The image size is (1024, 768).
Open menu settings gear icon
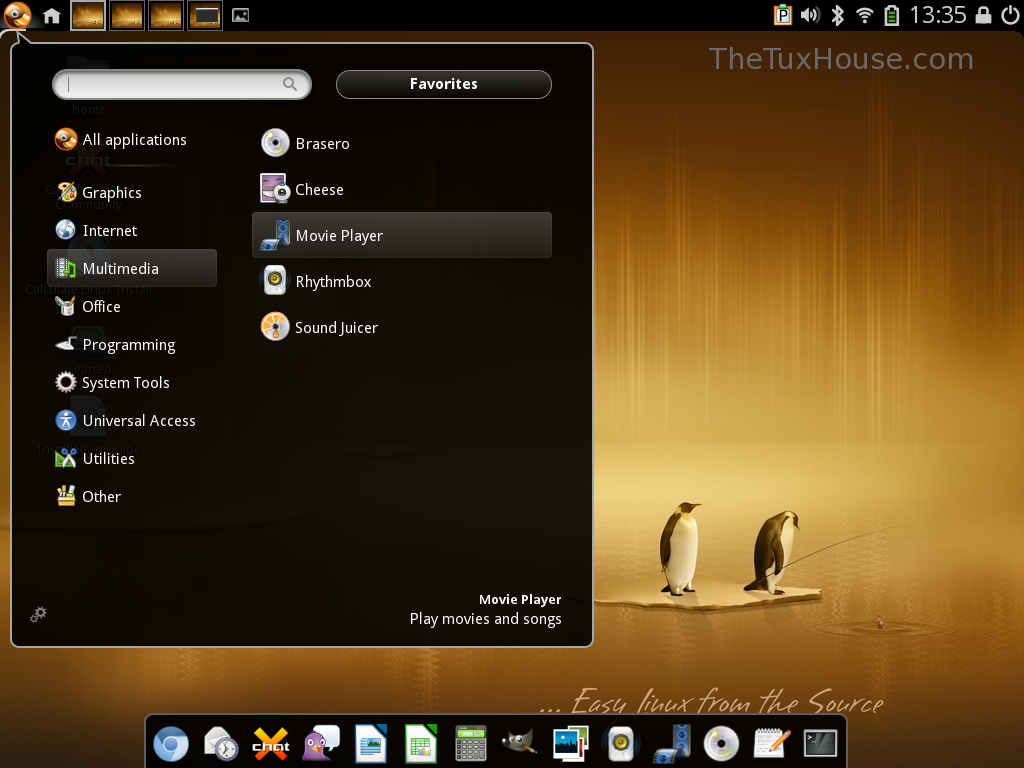tap(38, 614)
